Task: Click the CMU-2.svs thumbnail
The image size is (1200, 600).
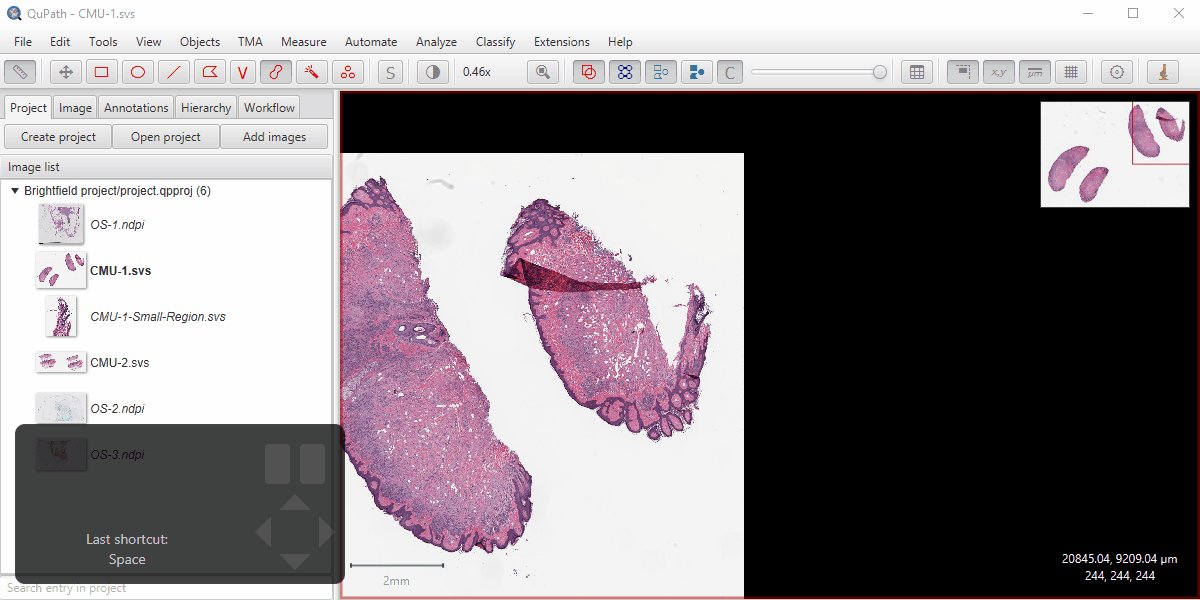Action: point(61,362)
